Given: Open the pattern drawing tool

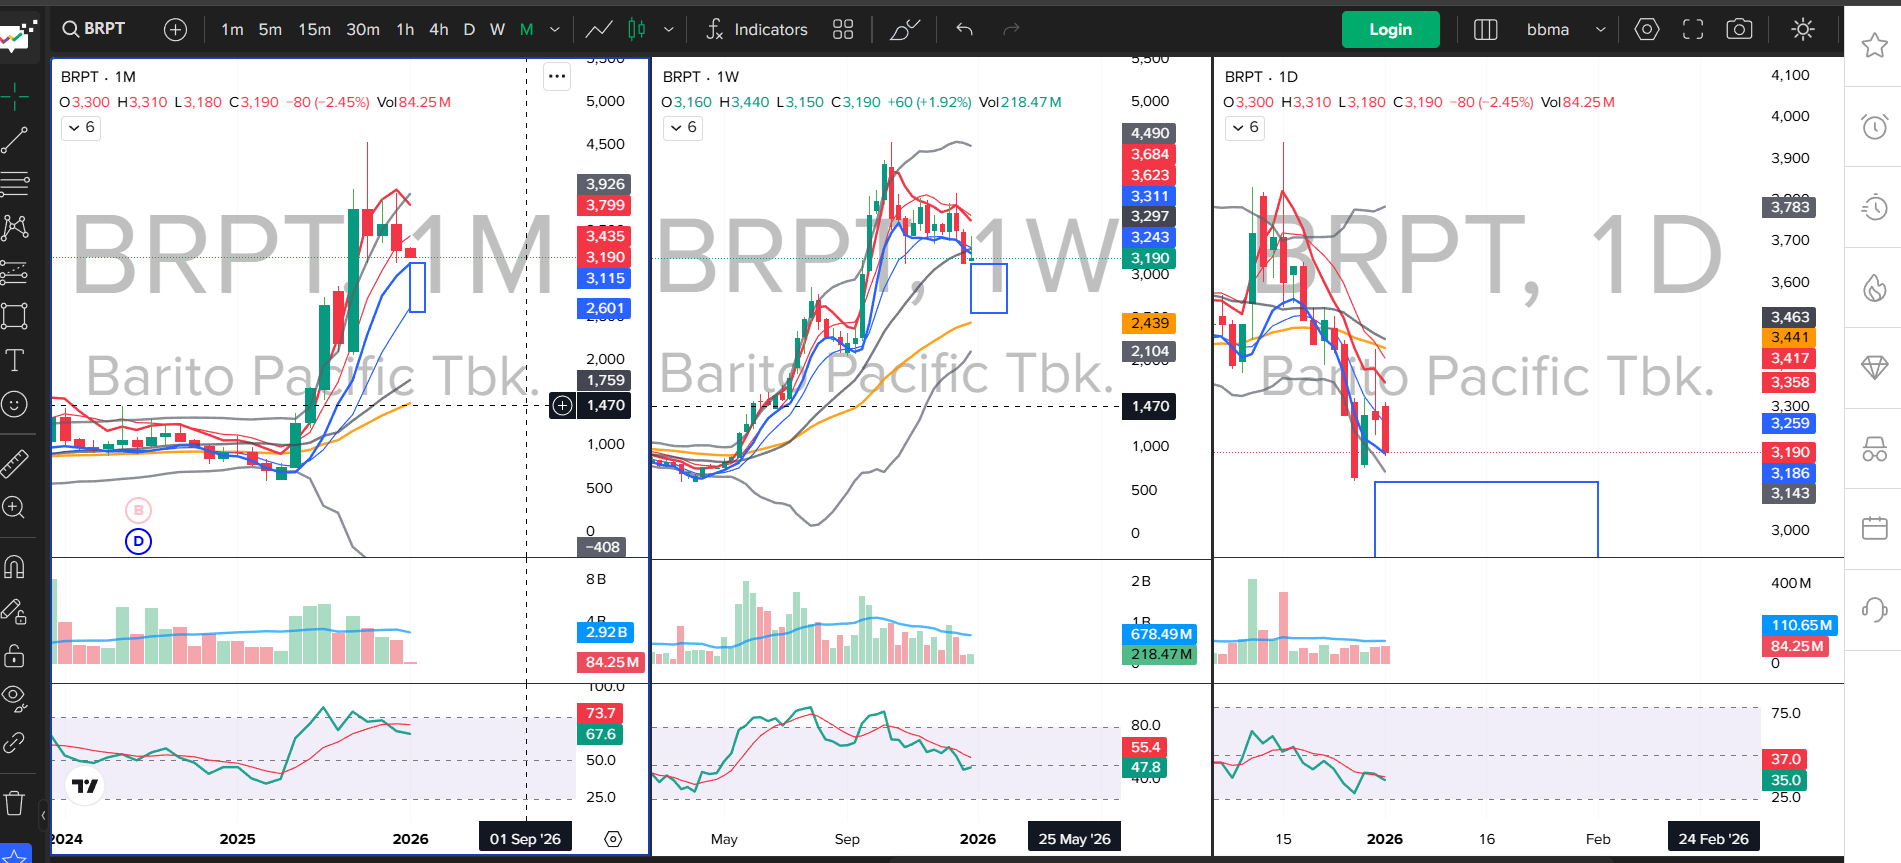Looking at the screenshot, I should (x=15, y=228).
